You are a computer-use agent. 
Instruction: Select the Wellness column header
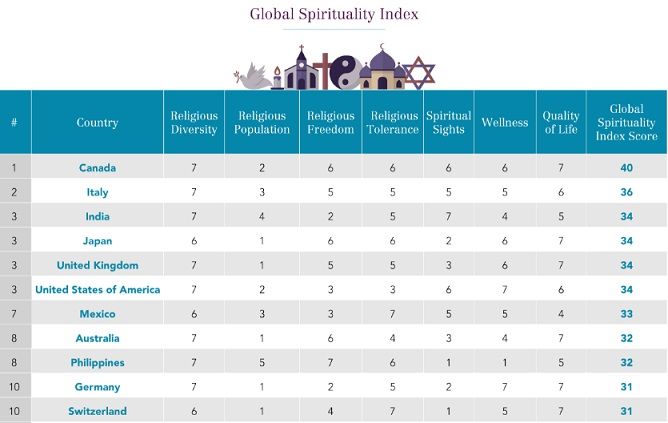point(504,122)
